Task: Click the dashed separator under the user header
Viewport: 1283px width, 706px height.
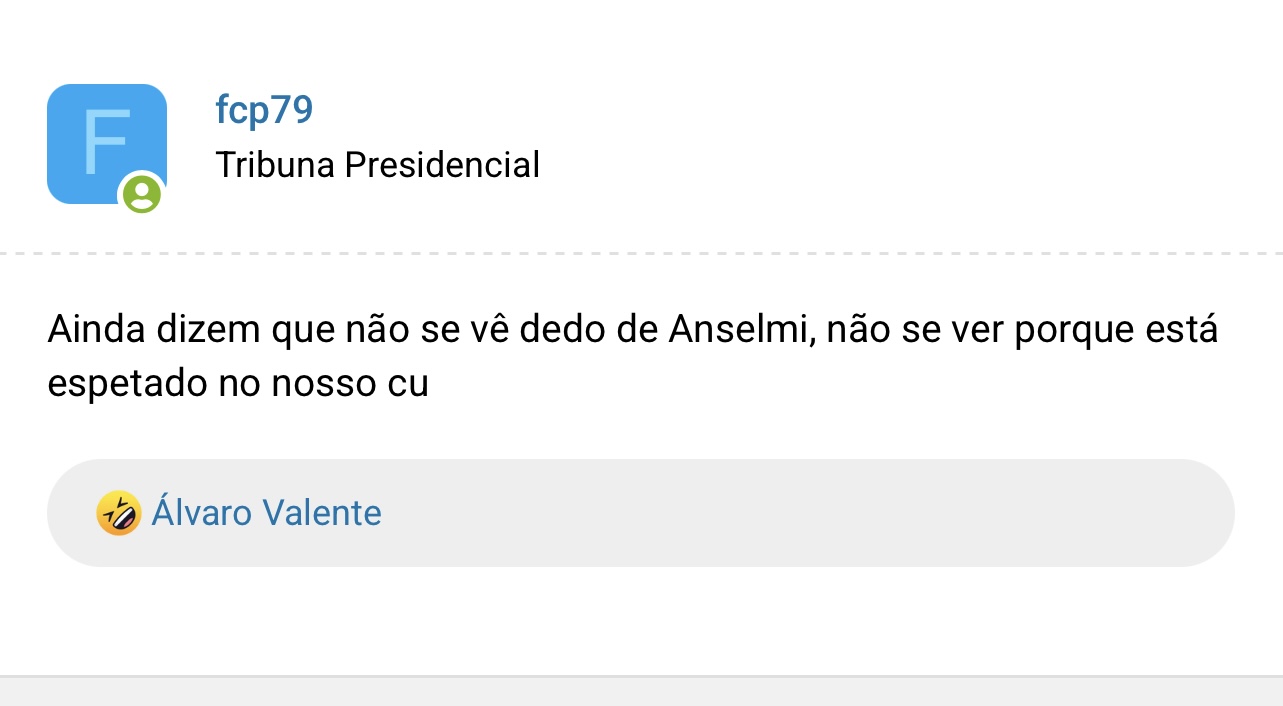Action: coord(641,253)
